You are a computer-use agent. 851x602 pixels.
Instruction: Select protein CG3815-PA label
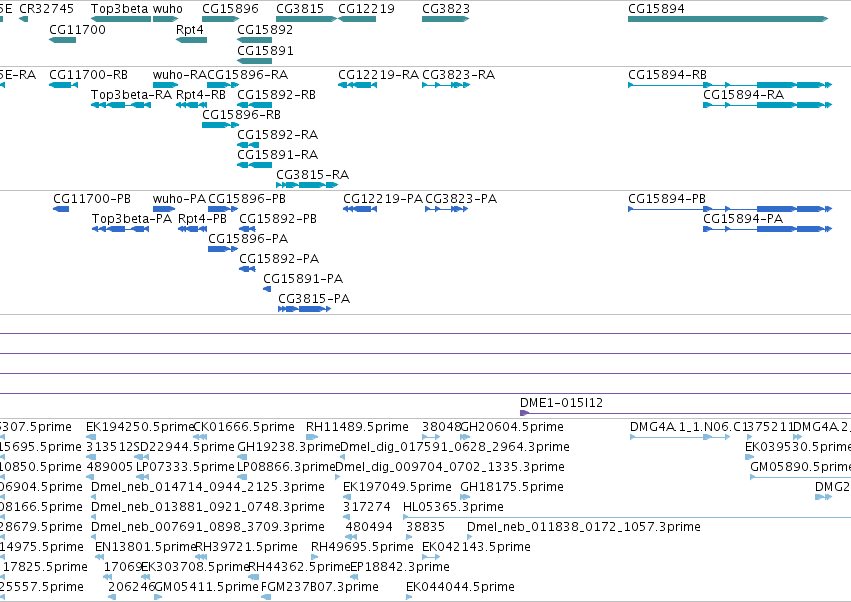pyautogui.click(x=314, y=299)
